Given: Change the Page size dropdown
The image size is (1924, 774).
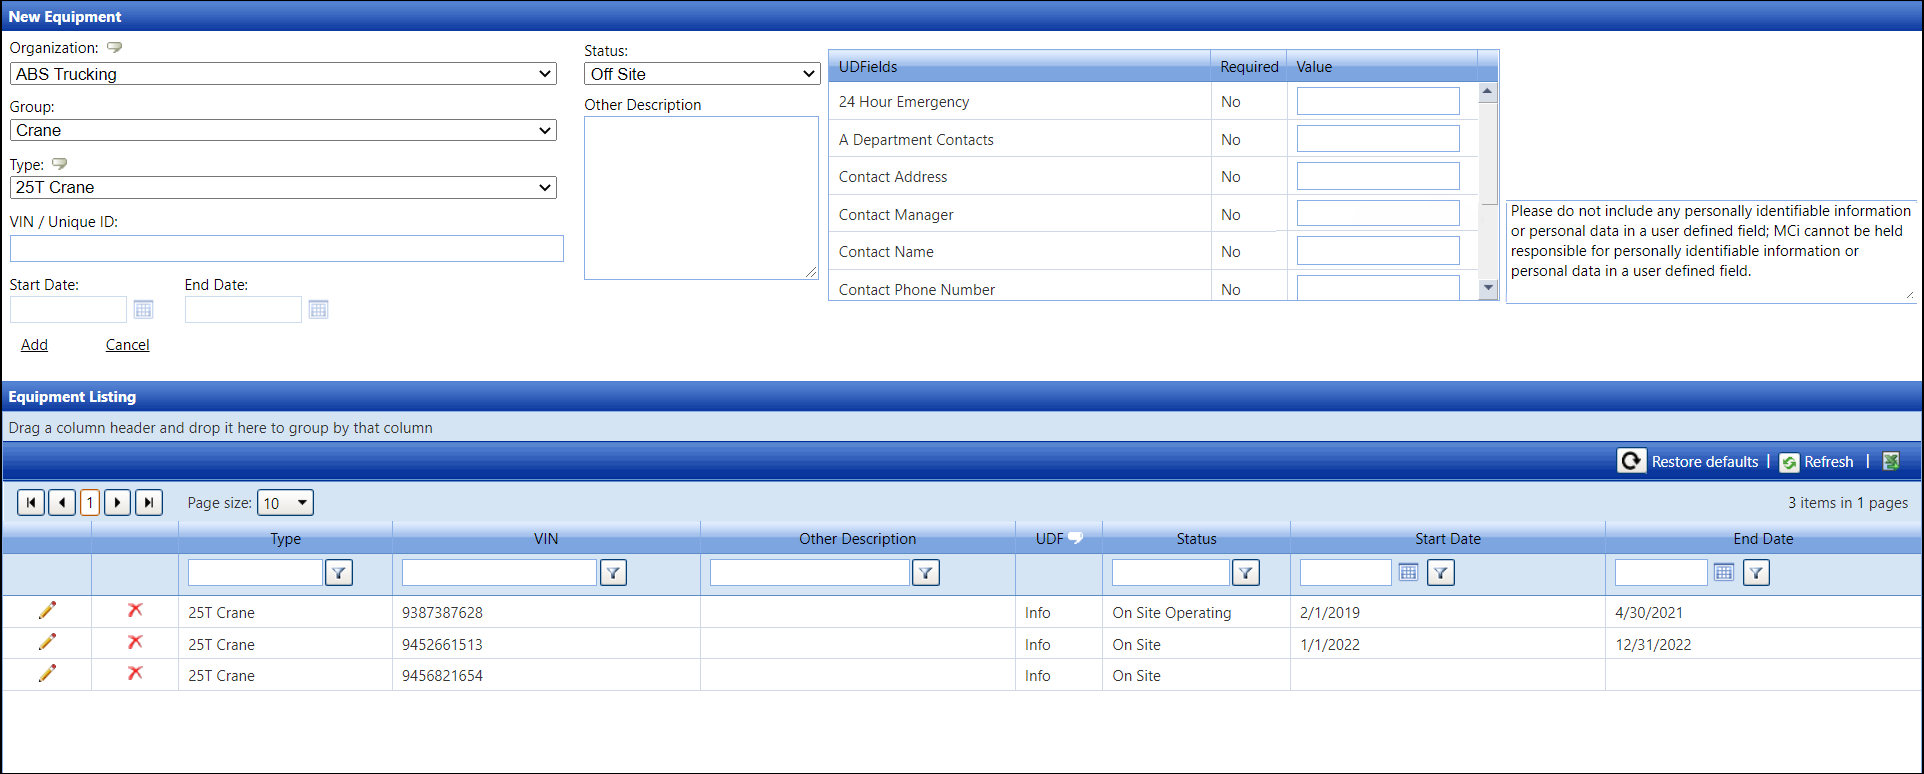Looking at the screenshot, I should [x=285, y=503].
